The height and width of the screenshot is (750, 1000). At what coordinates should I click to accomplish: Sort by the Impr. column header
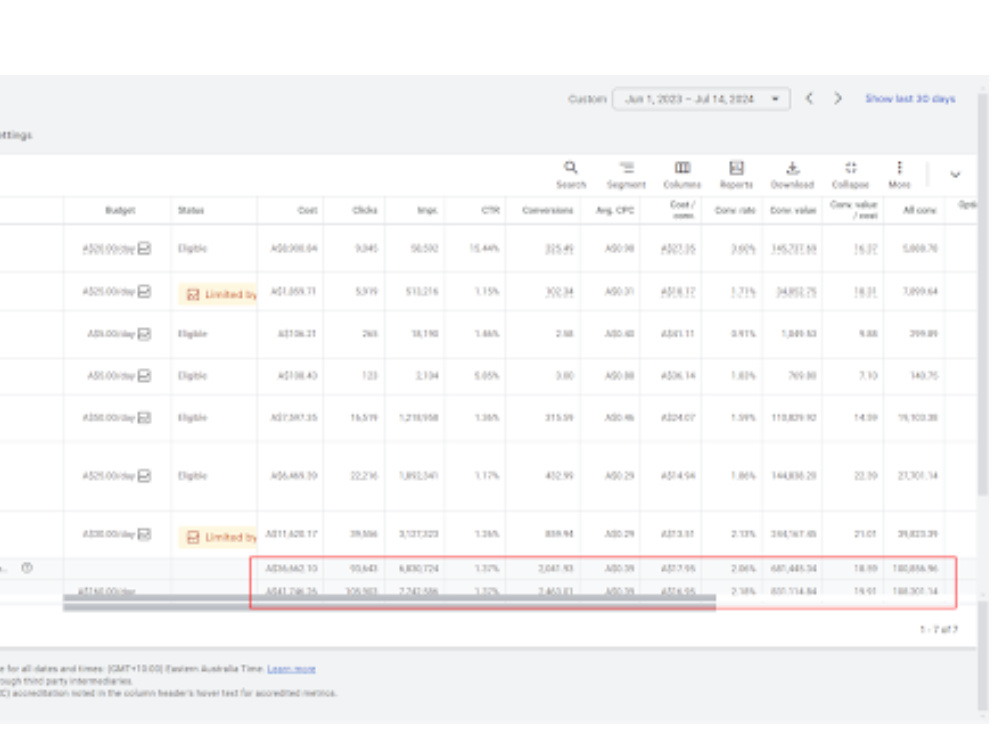pos(427,210)
